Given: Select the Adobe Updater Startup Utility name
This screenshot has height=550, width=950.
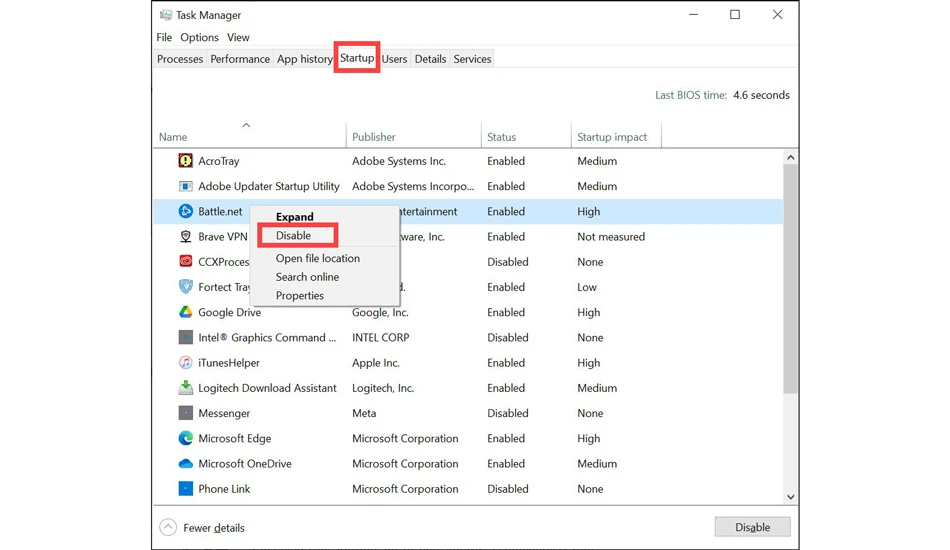Looking at the screenshot, I should coord(268,187).
